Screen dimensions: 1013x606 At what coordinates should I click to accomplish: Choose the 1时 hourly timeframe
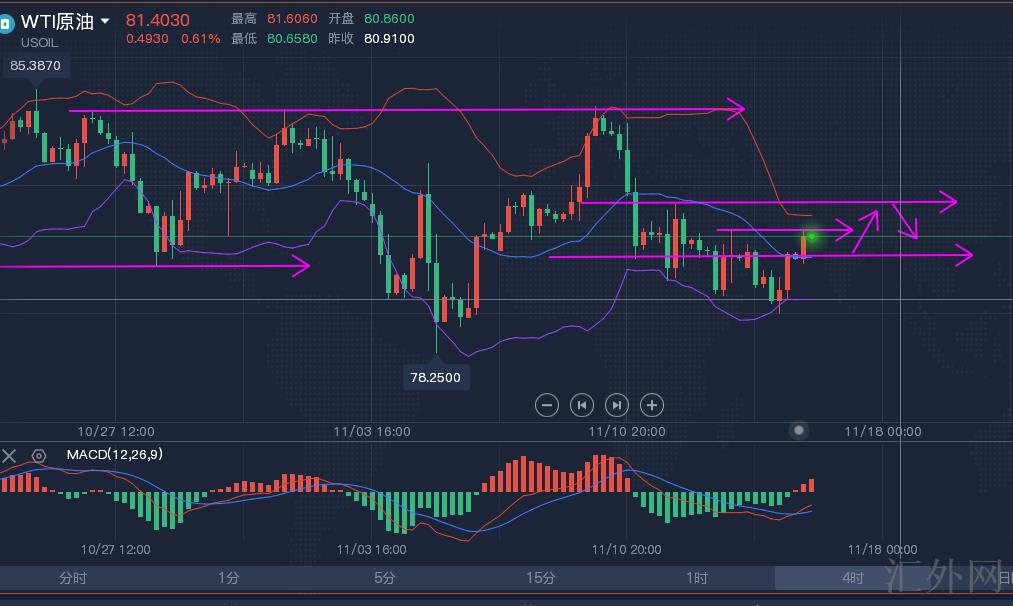pyautogui.click(x=697, y=578)
